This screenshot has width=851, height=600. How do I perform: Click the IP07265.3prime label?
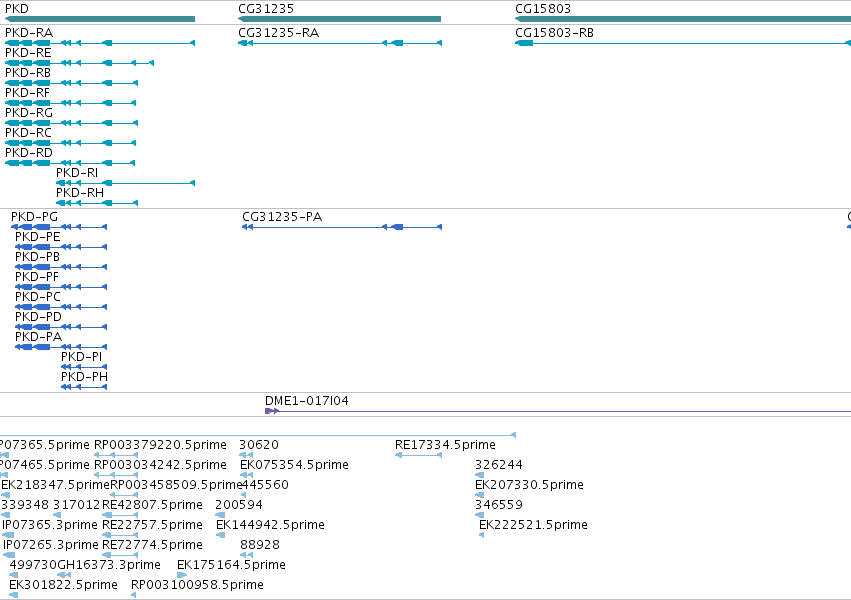51,545
